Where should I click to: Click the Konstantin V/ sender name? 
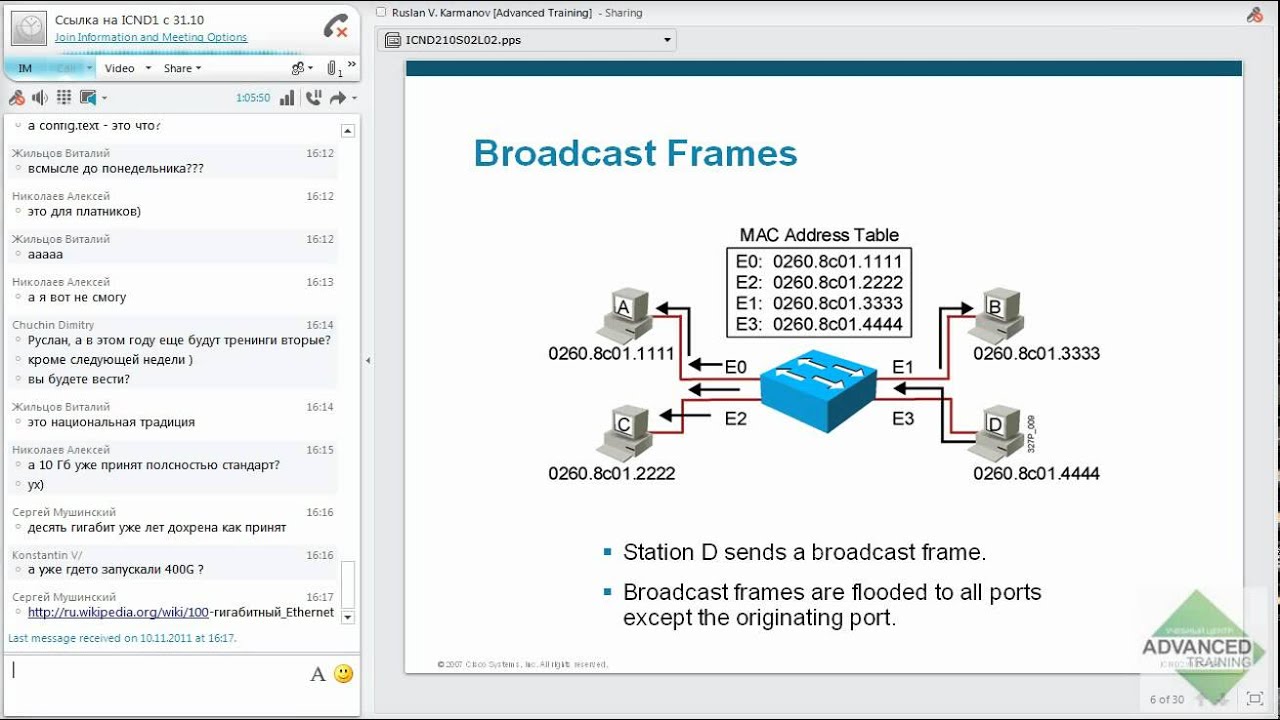tap(47, 555)
